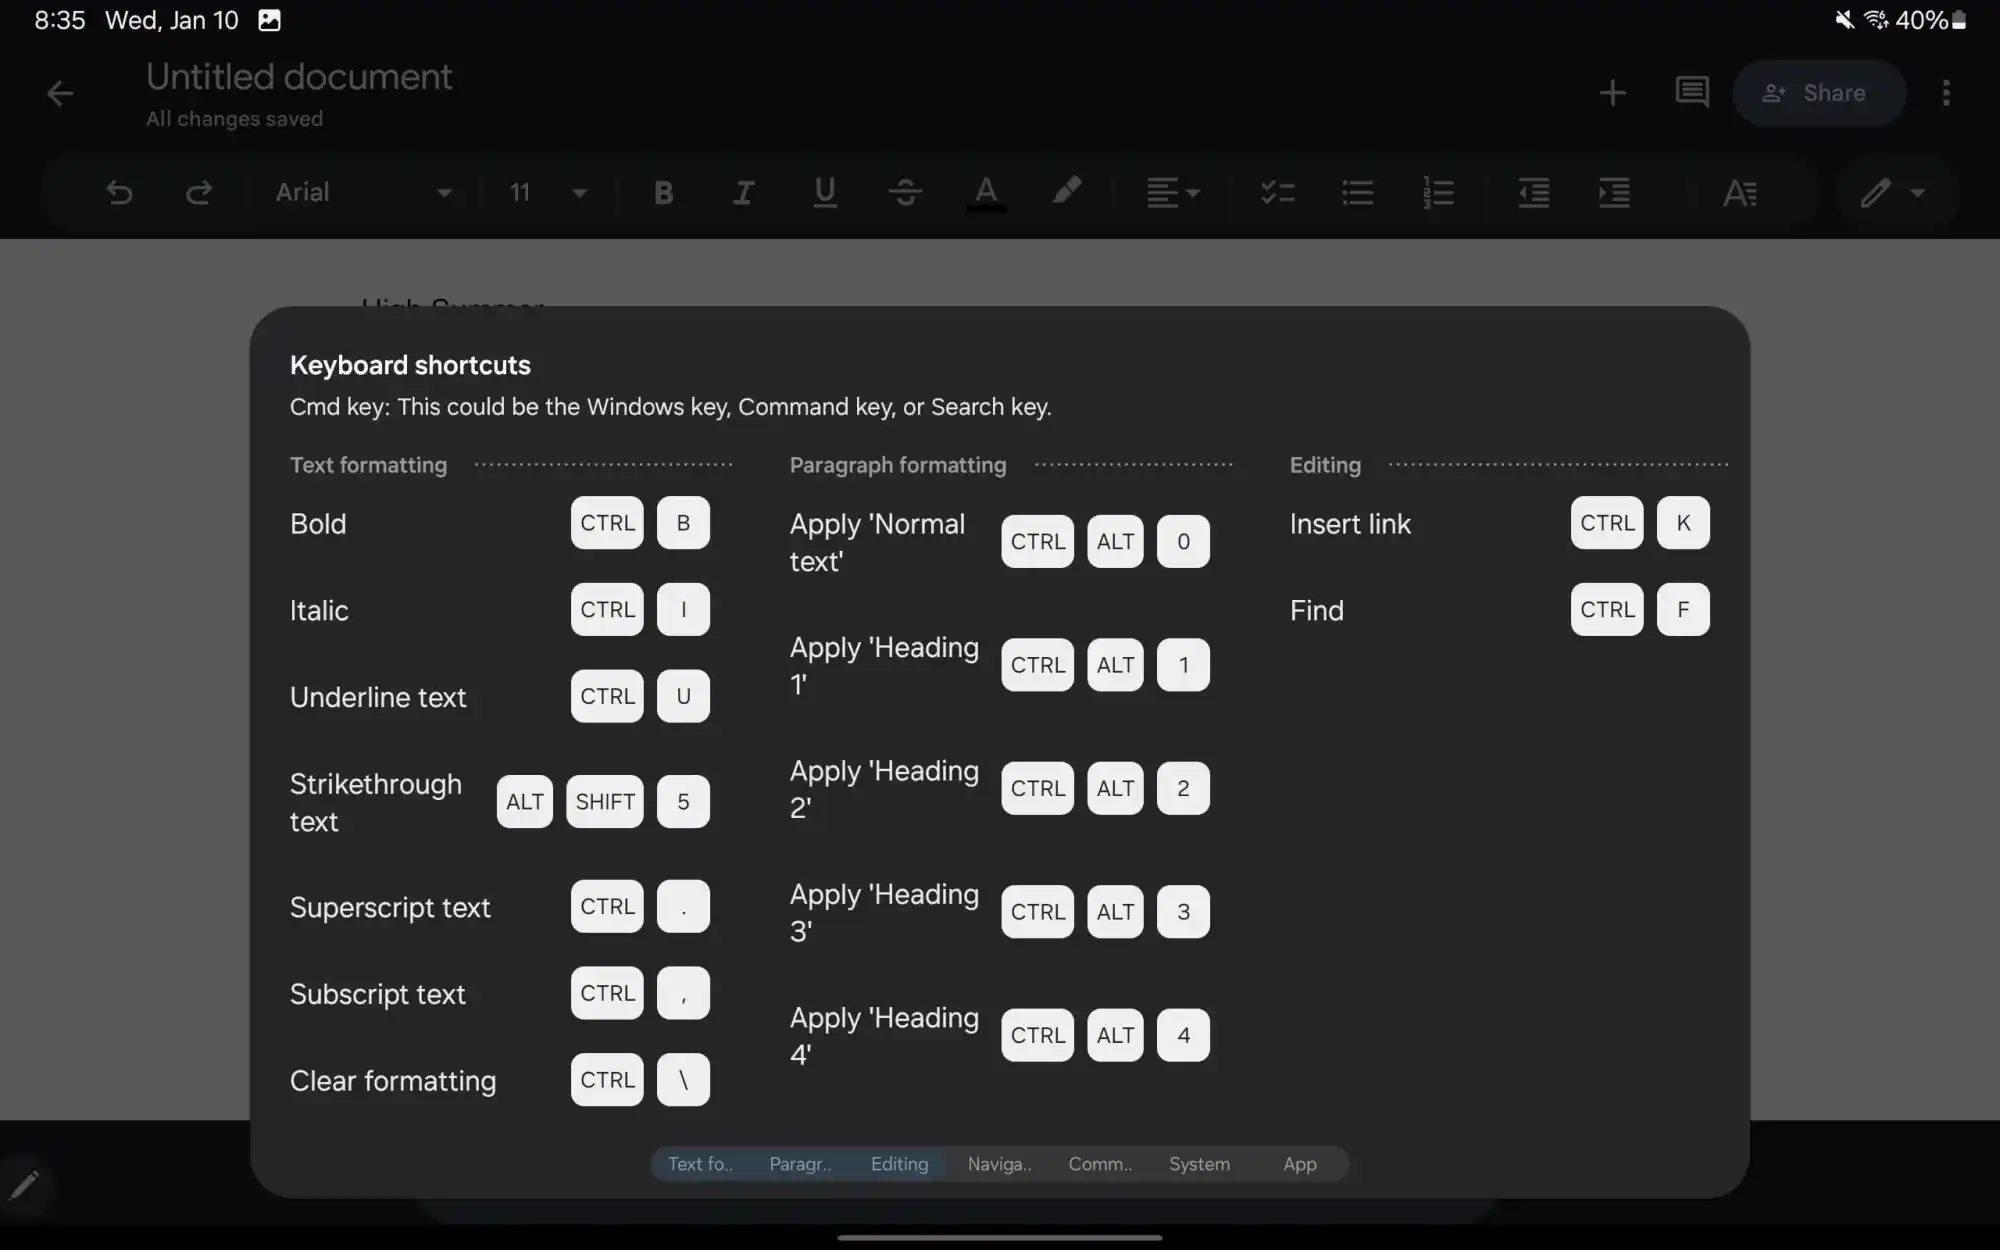Screen dimensions: 2000x1250
Task: Tap the battery 40% status indicator
Action: point(1931,20)
